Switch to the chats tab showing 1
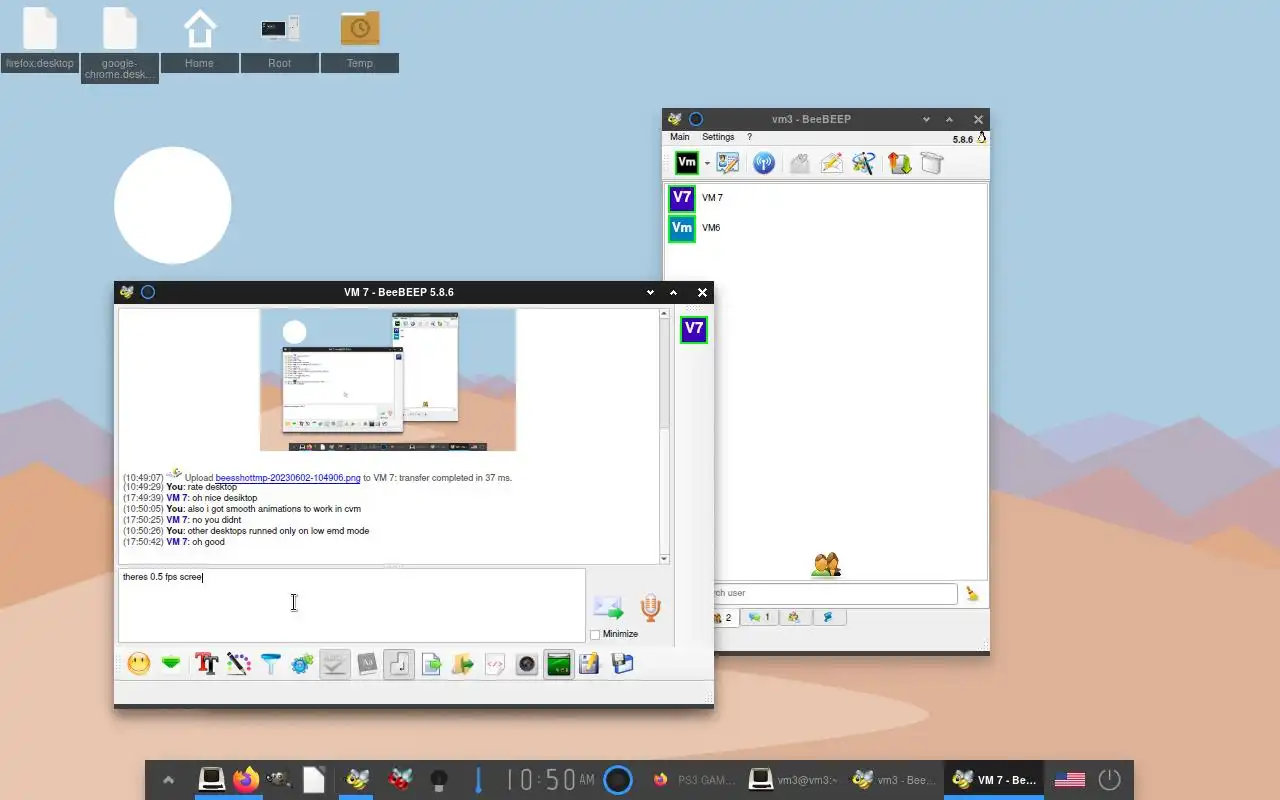This screenshot has height=800, width=1280. tap(759, 618)
